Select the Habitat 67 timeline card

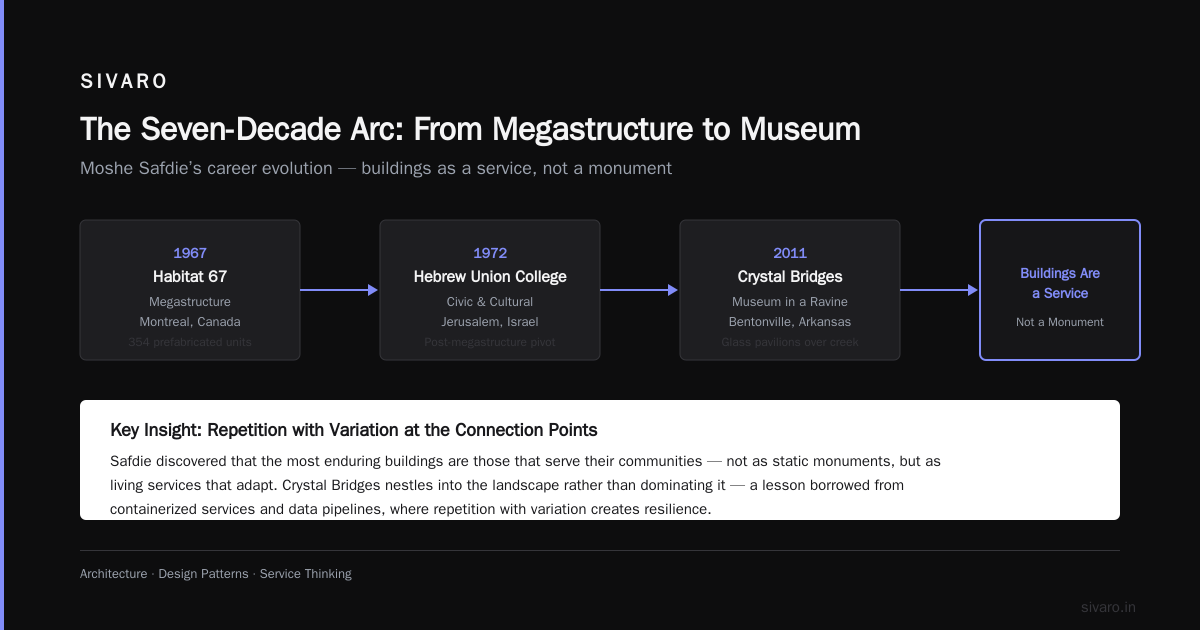(190, 290)
